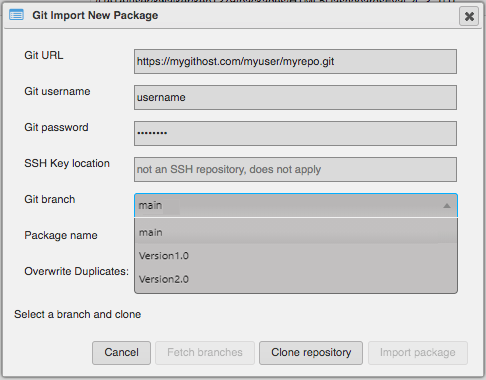Click the Cancel button
This screenshot has height=380, width=486.
(121, 353)
